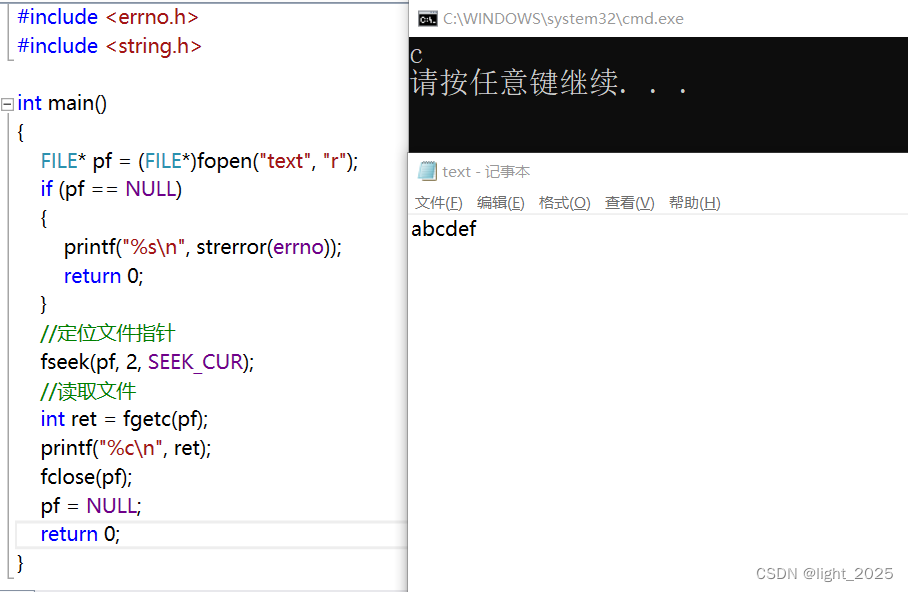Viewport: 908px width, 592px height.
Task: Click the 'text - 记事本' window title
Action: 486,171
